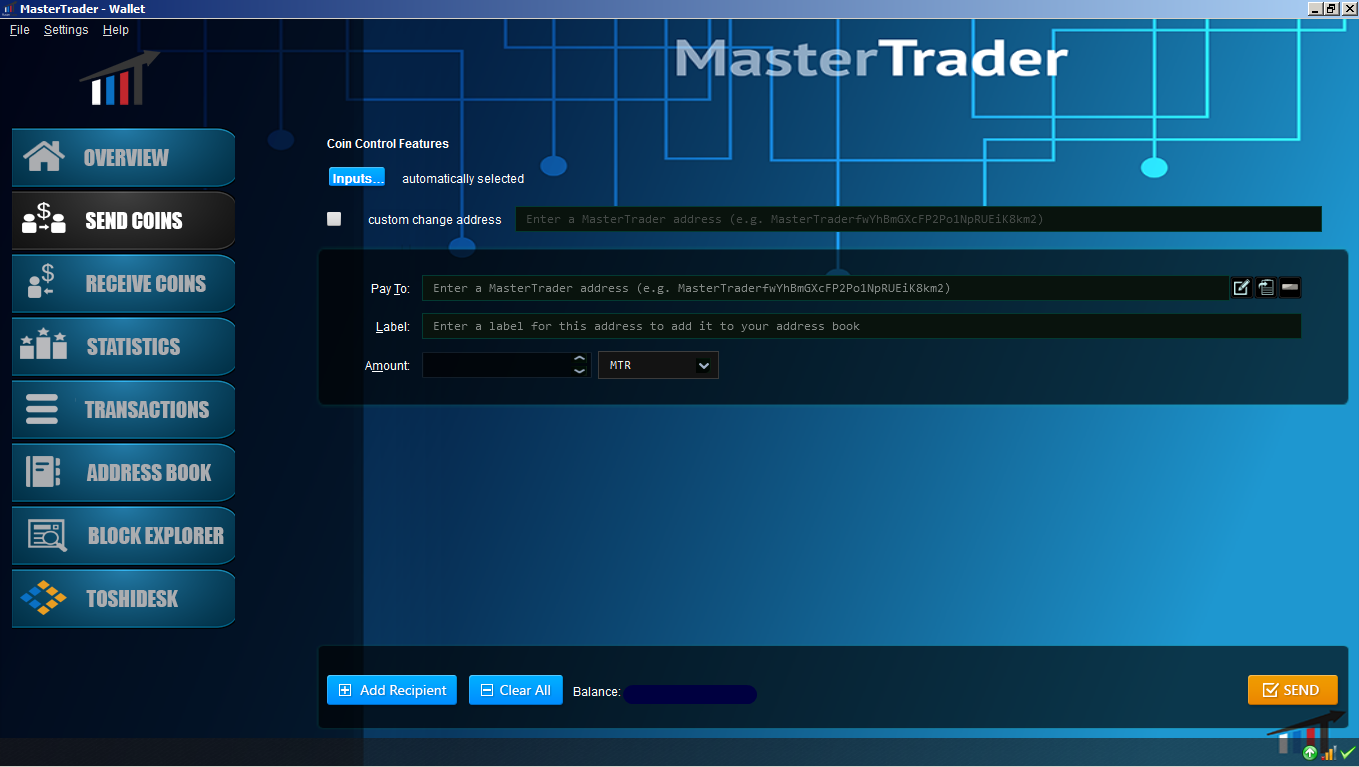1359x767 pixels.
Task: Click the 'Coin Control Features' heading
Action: (388, 144)
